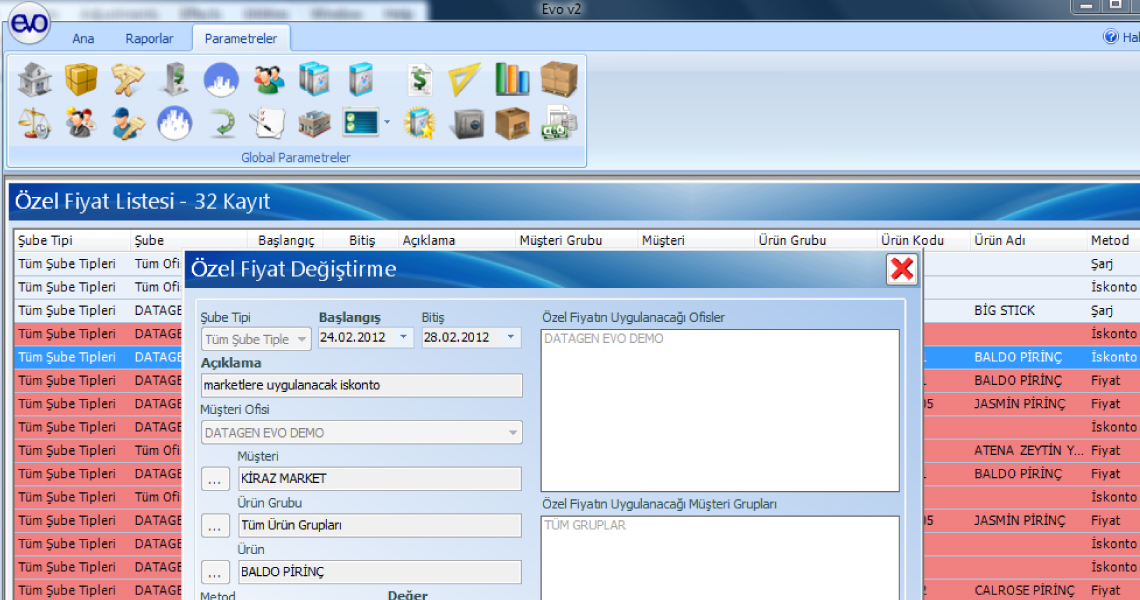Sort by the Ürün Kodu column header

(923, 240)
